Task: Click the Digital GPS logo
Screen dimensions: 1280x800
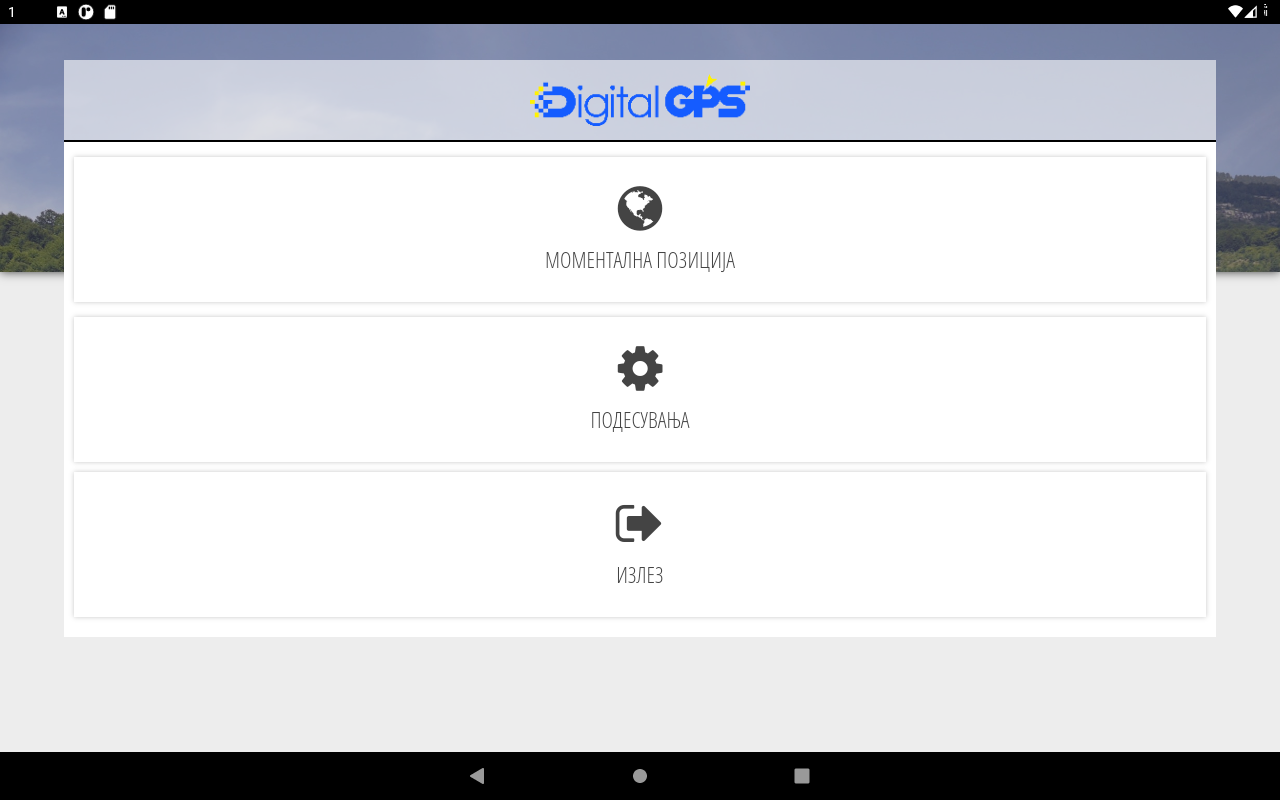Action: coord(640,101)
